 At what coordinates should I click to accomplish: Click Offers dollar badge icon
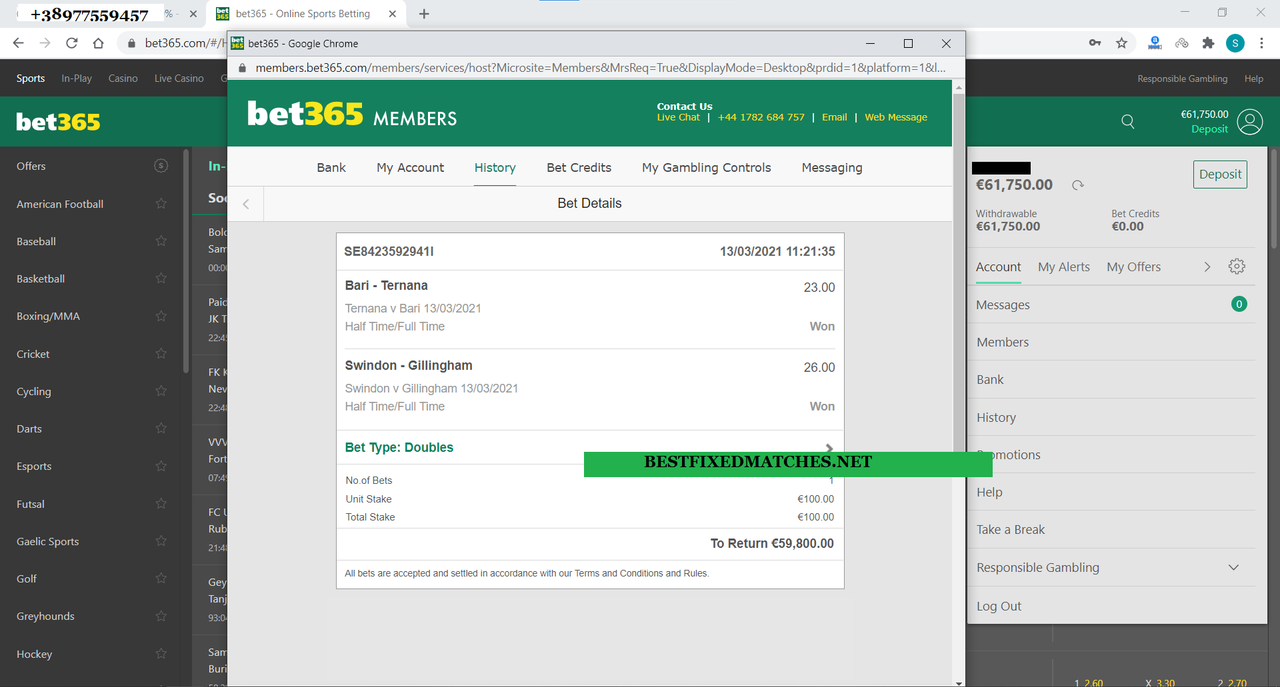[161, 166]
